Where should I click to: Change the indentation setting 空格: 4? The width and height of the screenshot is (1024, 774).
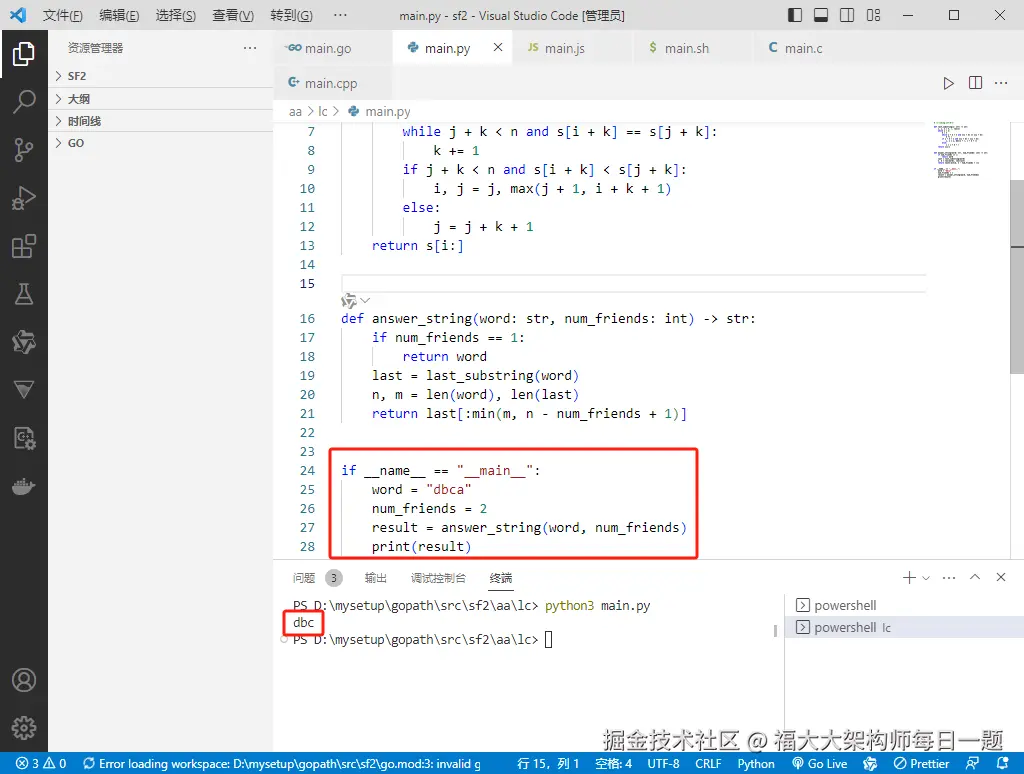613,763
